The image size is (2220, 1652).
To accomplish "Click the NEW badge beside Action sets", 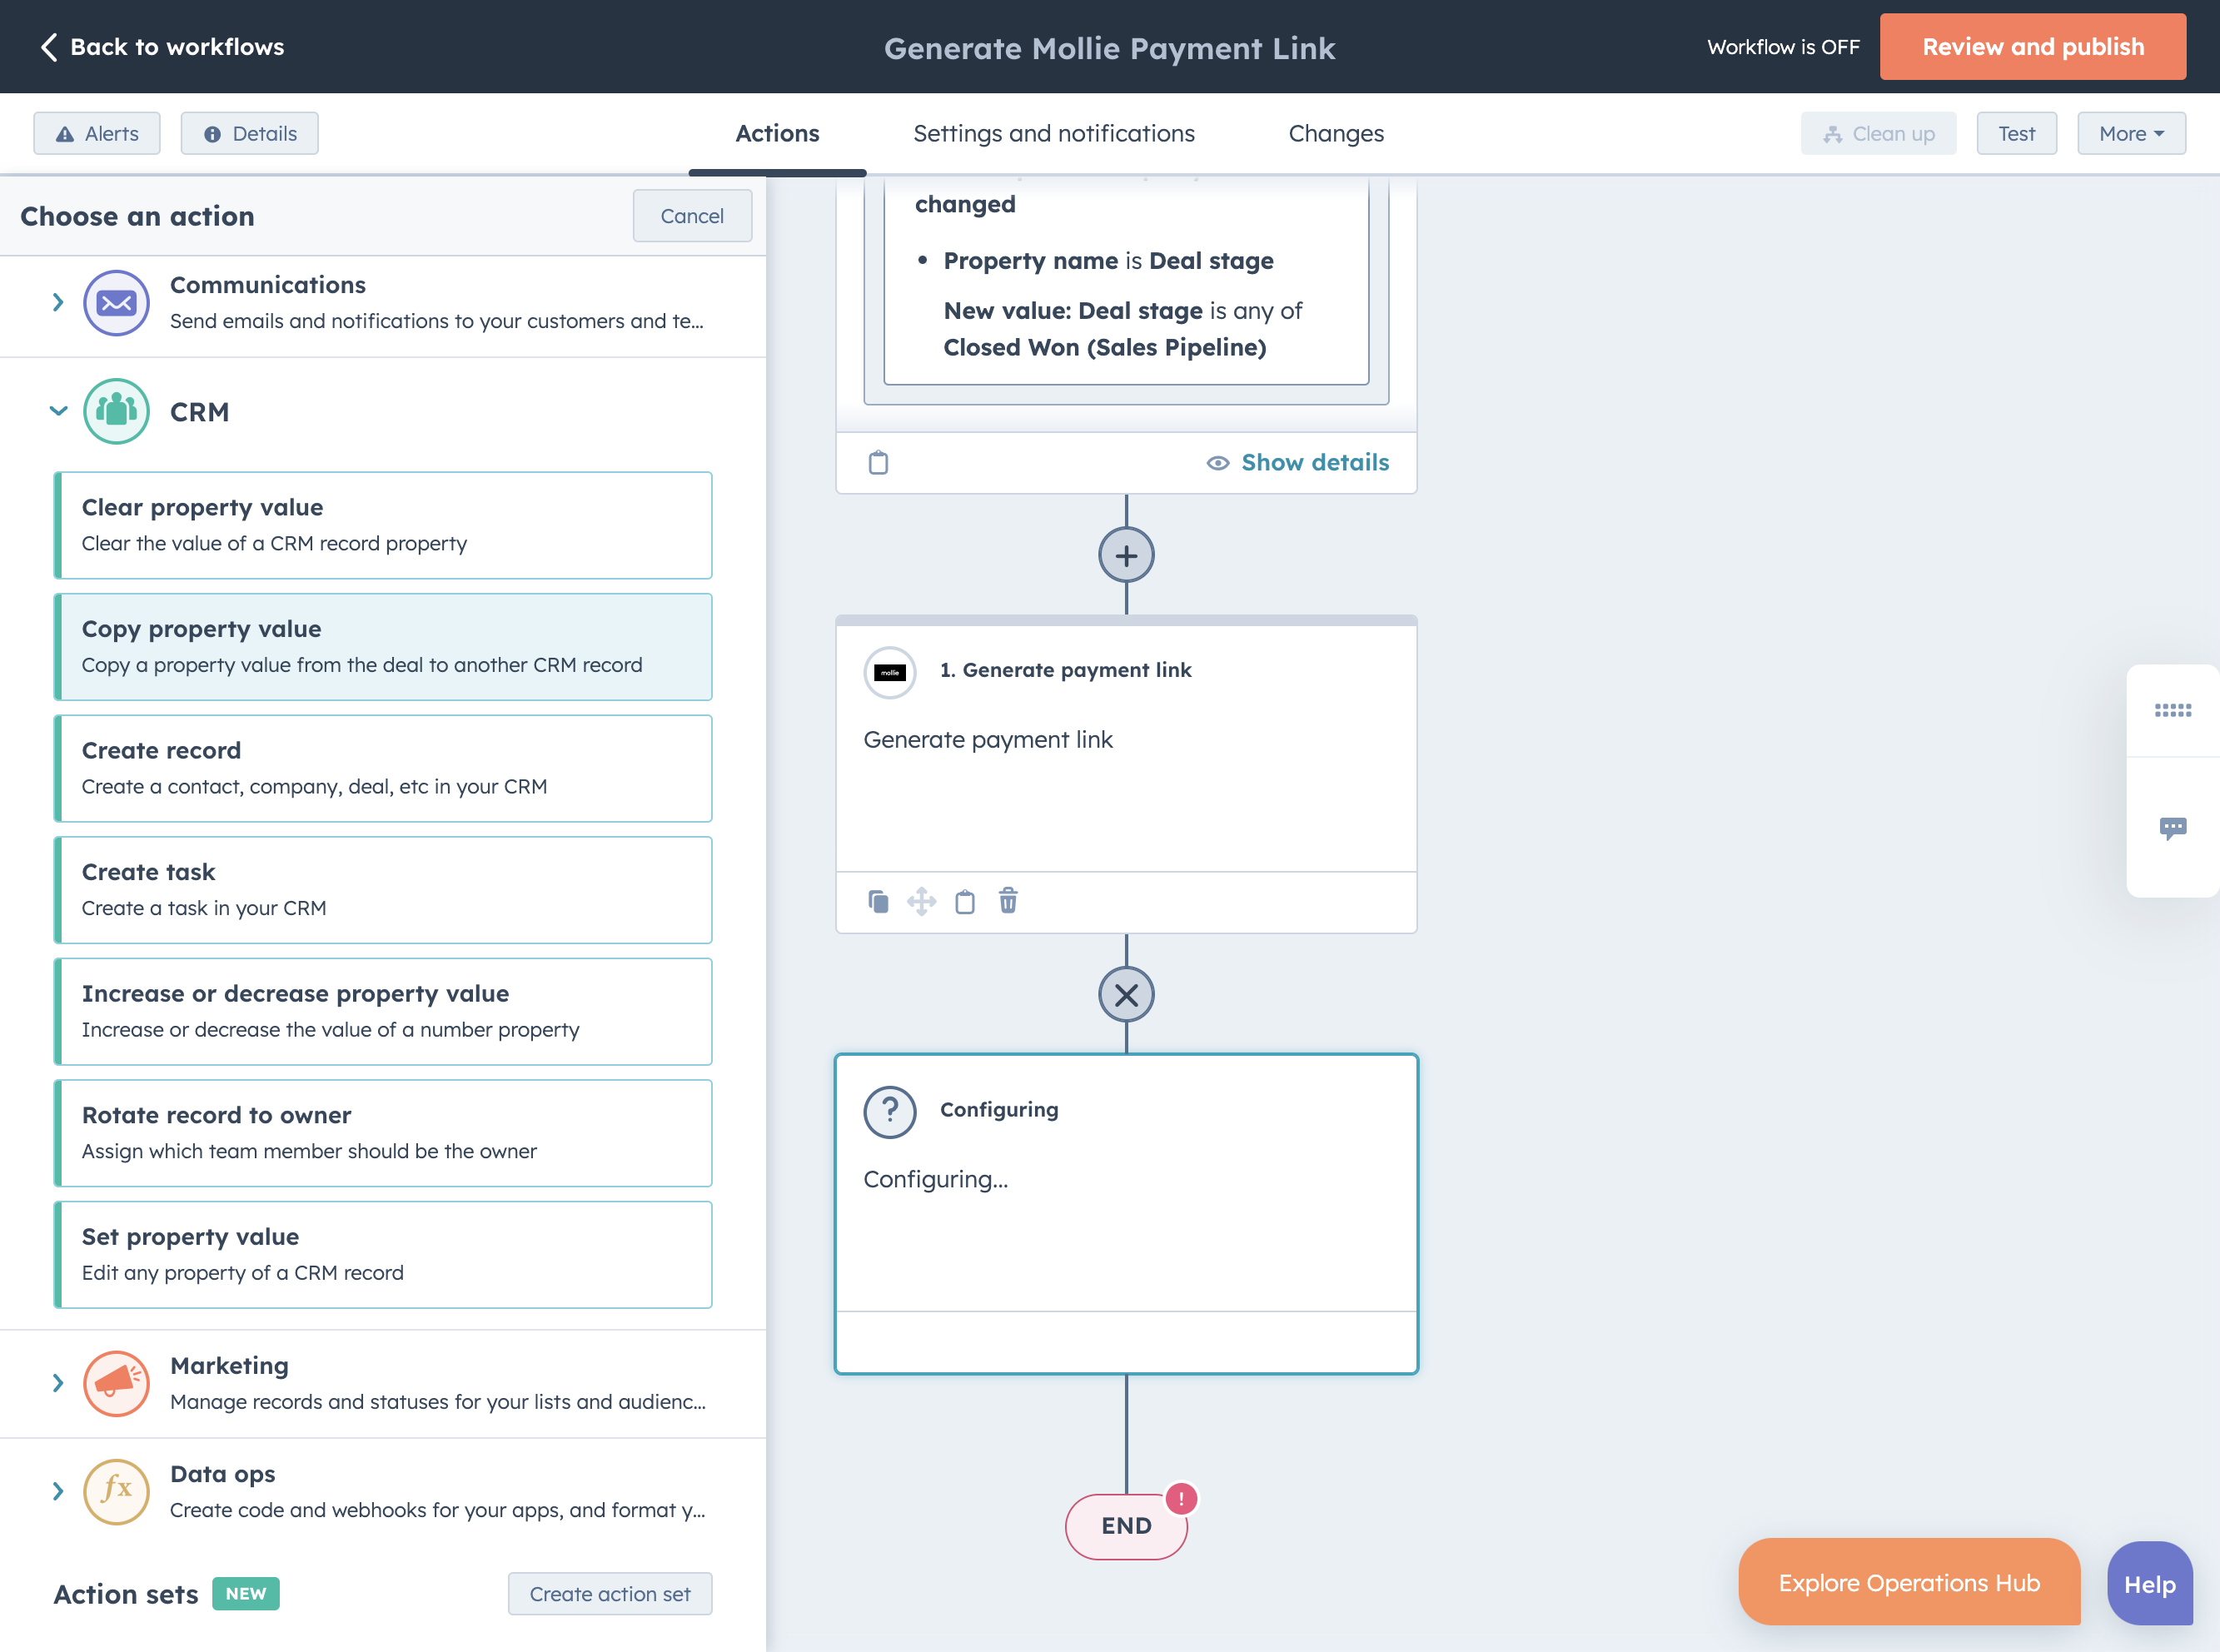I will tap(245, 1594).
